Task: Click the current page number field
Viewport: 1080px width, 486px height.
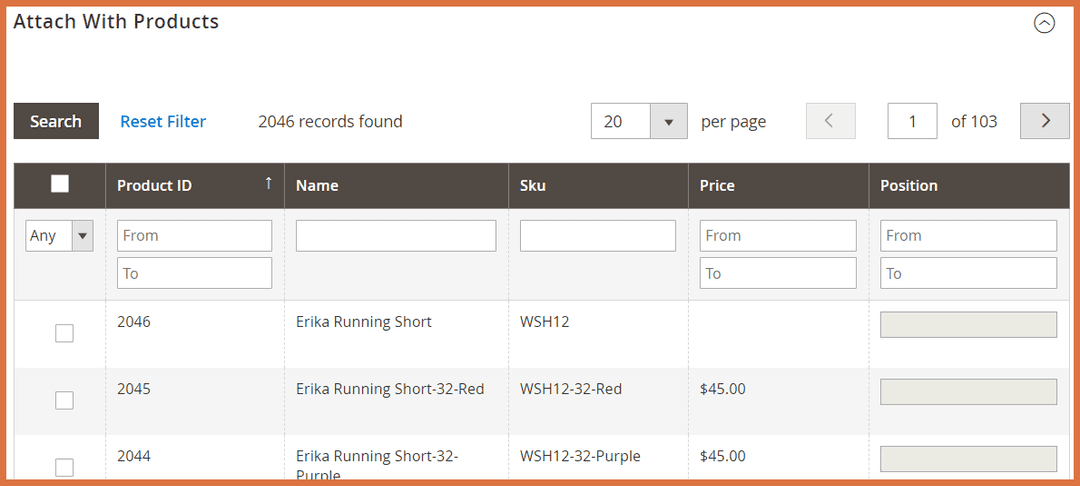Action: [912, 121]
